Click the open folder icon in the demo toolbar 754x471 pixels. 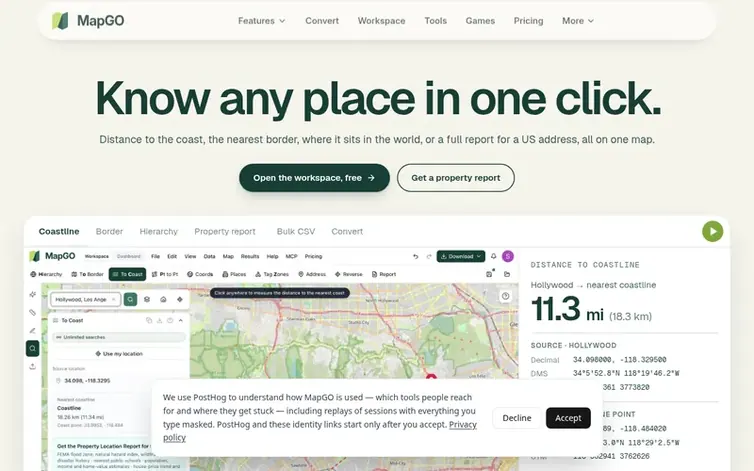click(x=507, y=274)
